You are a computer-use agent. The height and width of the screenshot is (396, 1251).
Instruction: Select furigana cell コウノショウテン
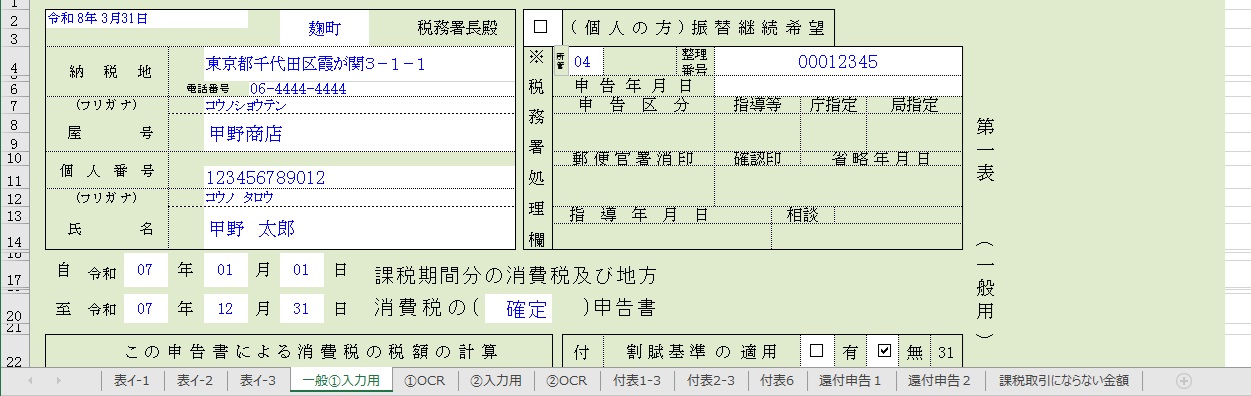pos(360,104)
